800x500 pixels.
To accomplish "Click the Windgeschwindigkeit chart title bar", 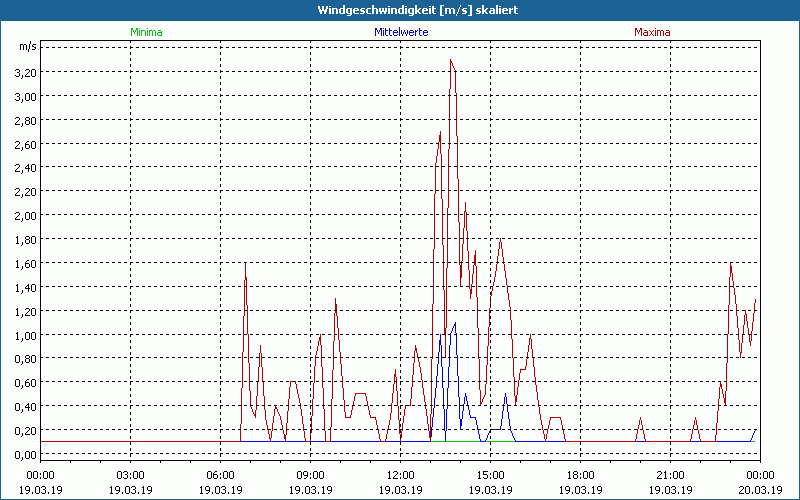I will [x=400, y=10].
